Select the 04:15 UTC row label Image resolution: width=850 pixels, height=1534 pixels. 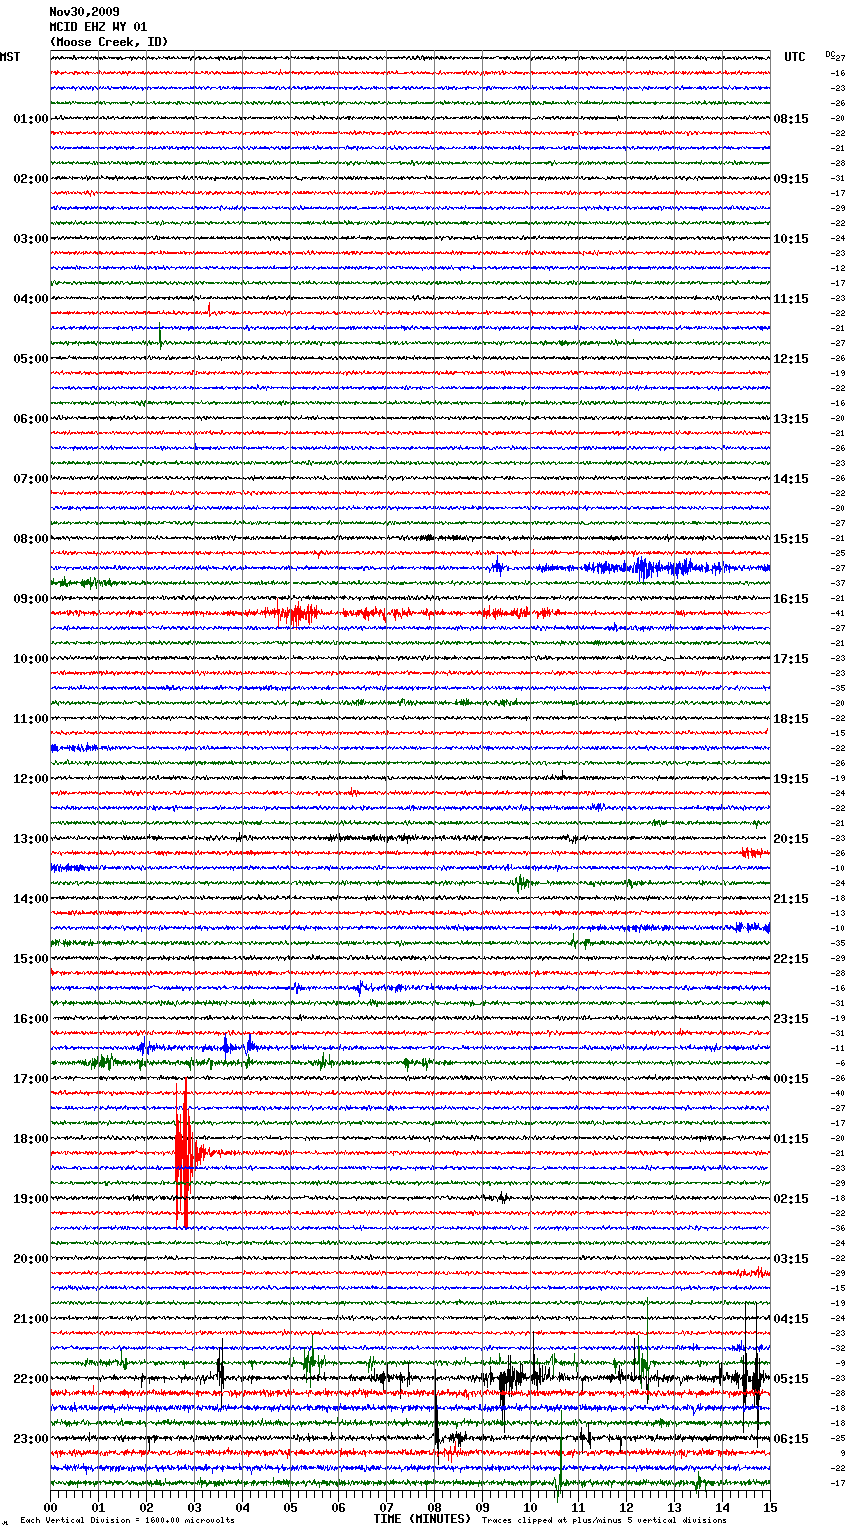coord(791,1319)
